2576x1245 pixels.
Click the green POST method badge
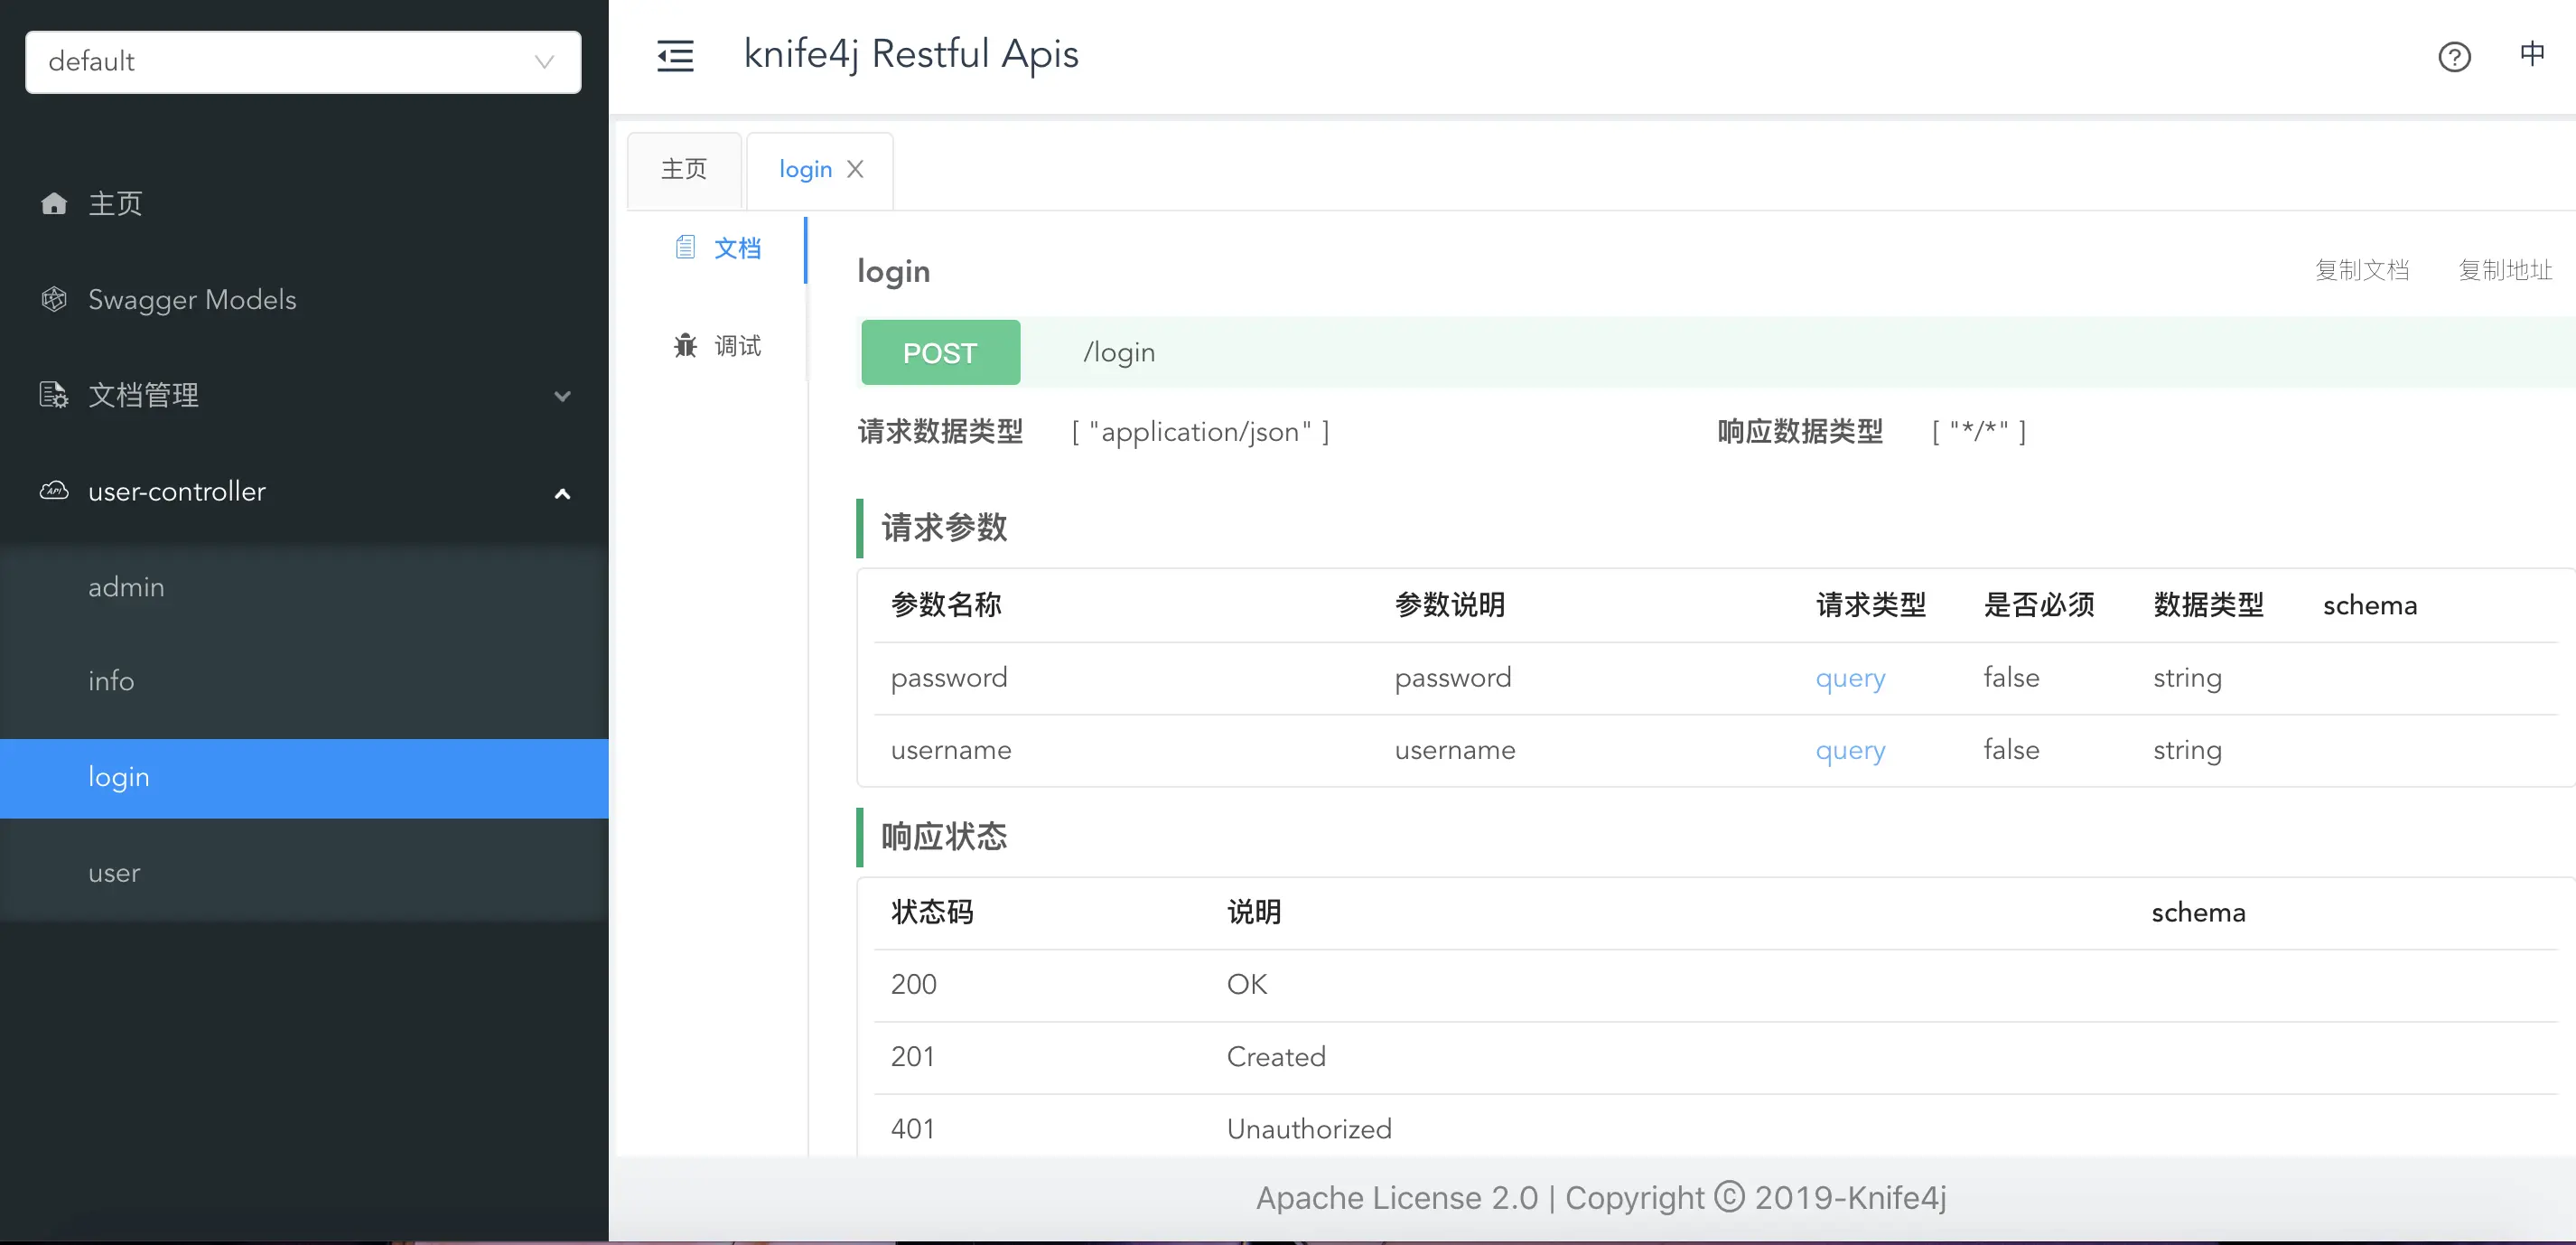[940, 353]
